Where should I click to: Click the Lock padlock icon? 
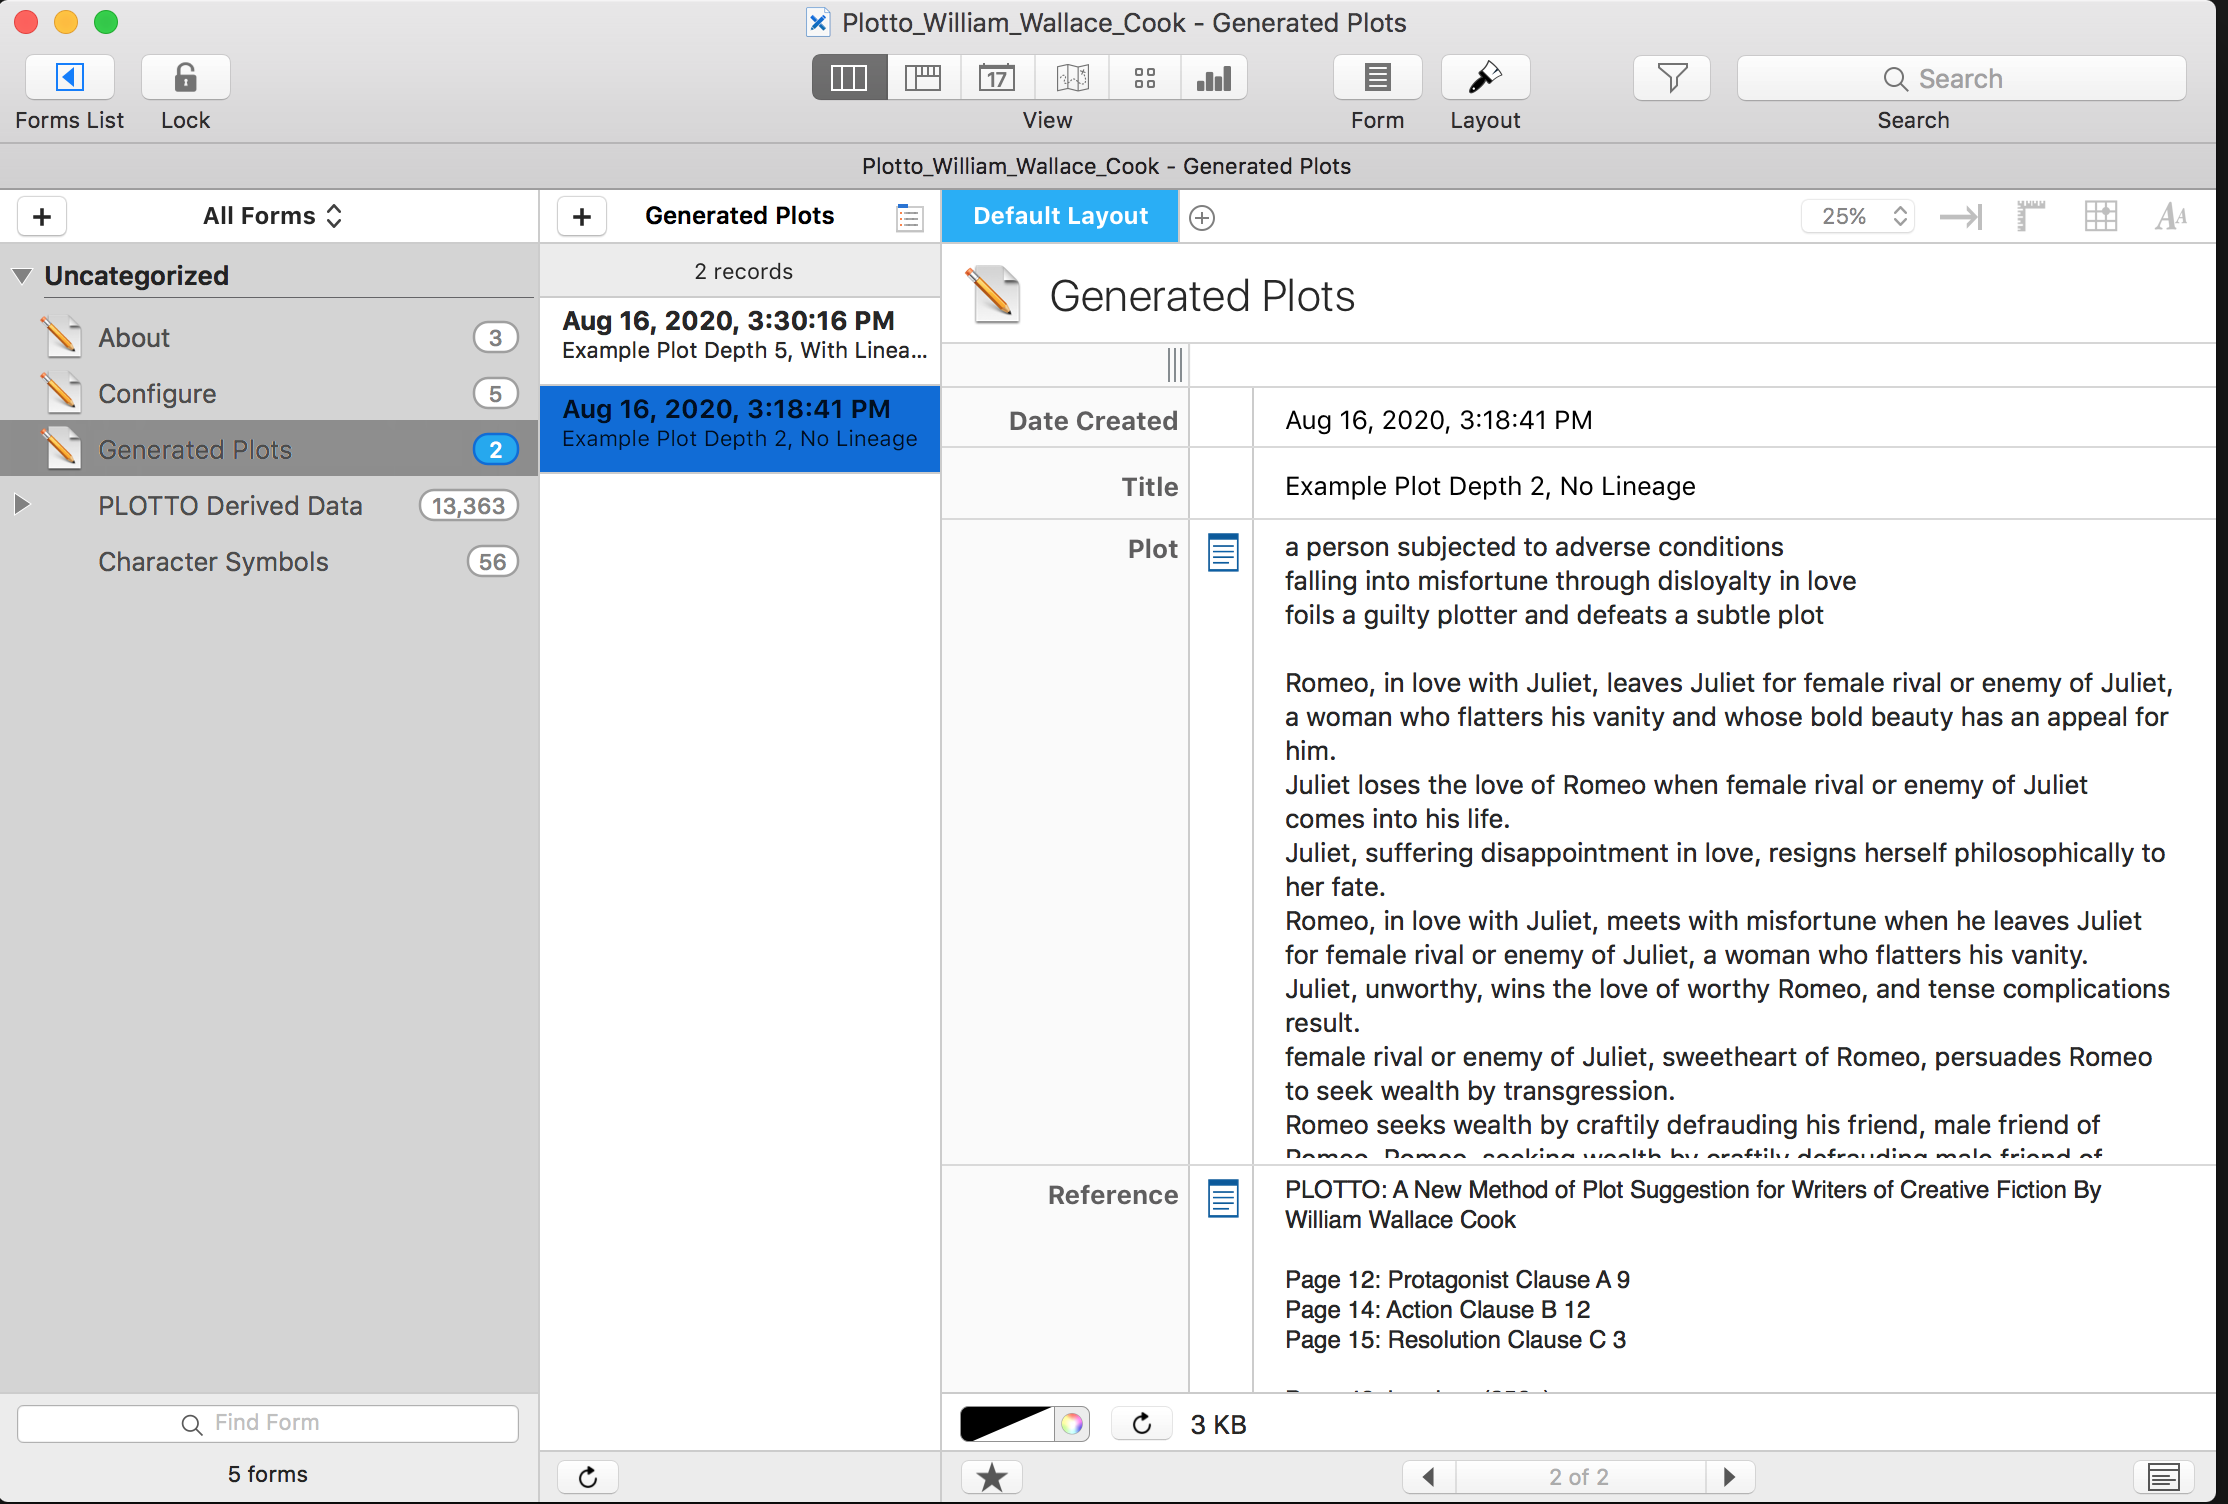click(x=185, y=78)
